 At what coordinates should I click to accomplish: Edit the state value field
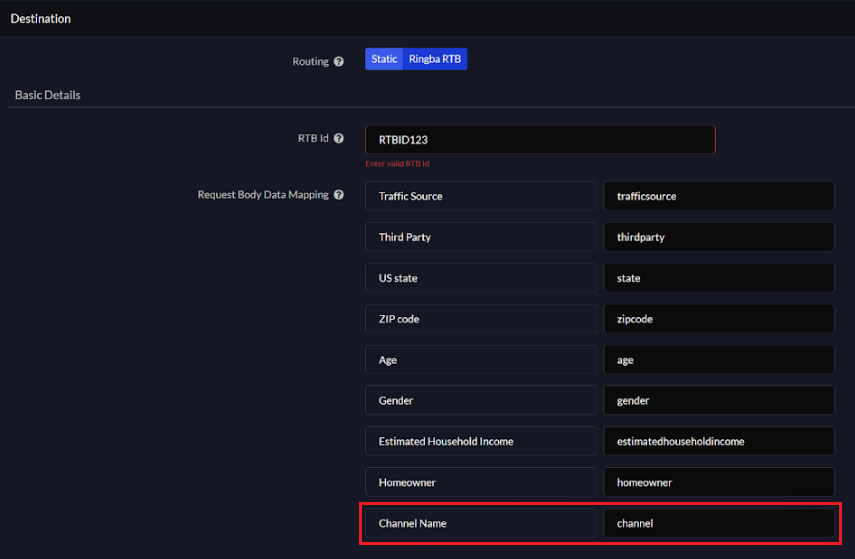[x=719, y=278]
